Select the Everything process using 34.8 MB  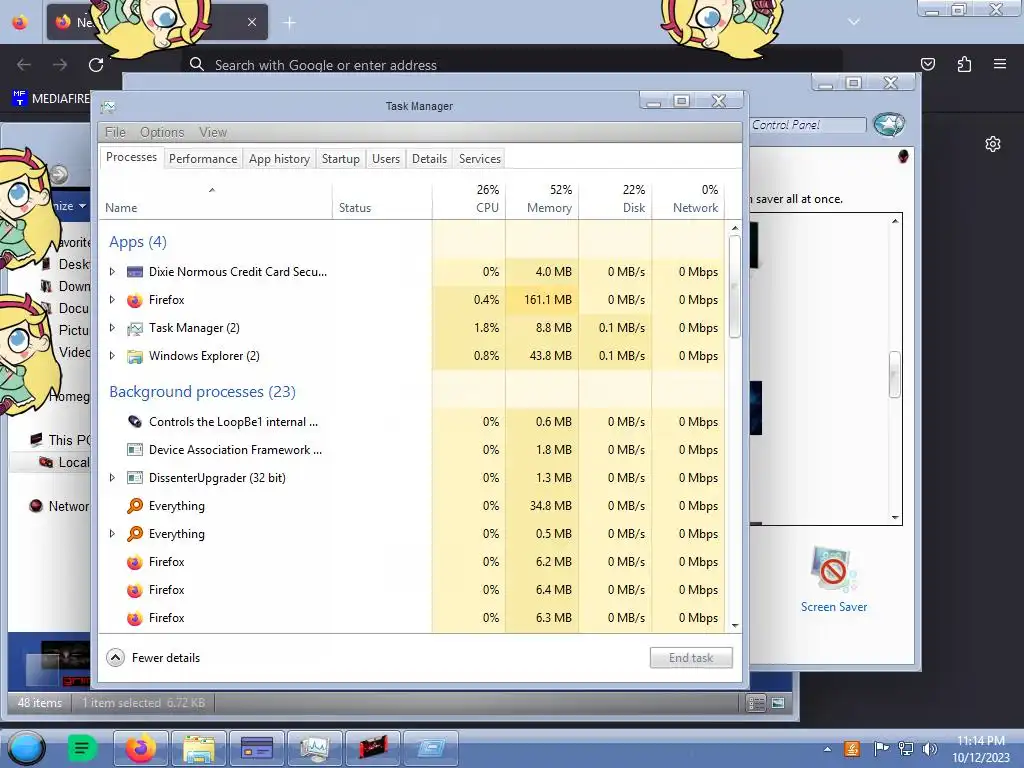click(411, 506)
